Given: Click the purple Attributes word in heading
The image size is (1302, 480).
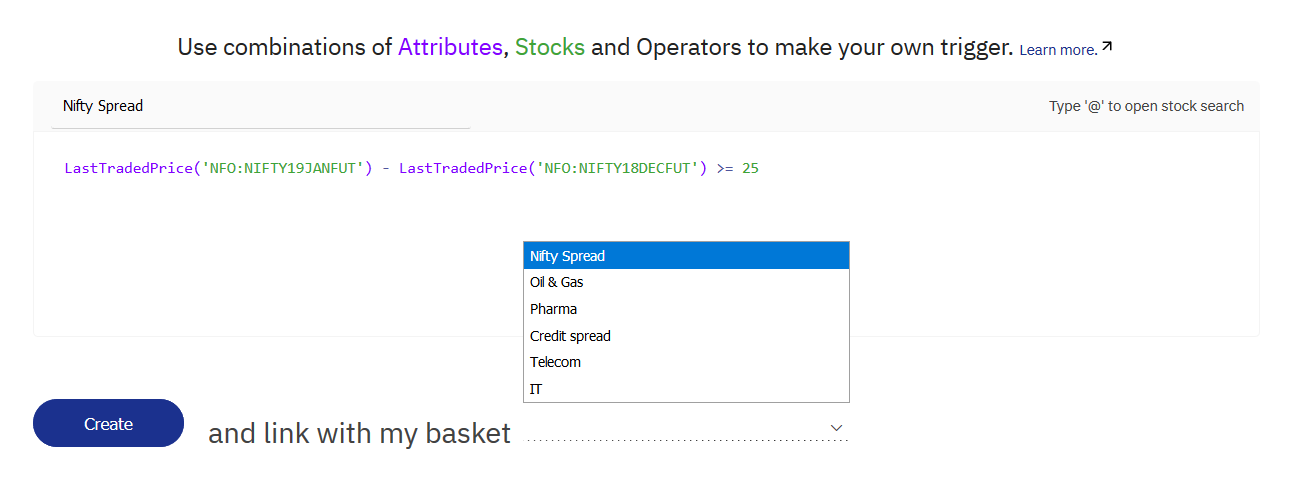Looking at the screenshot, I should coord(450,47).
